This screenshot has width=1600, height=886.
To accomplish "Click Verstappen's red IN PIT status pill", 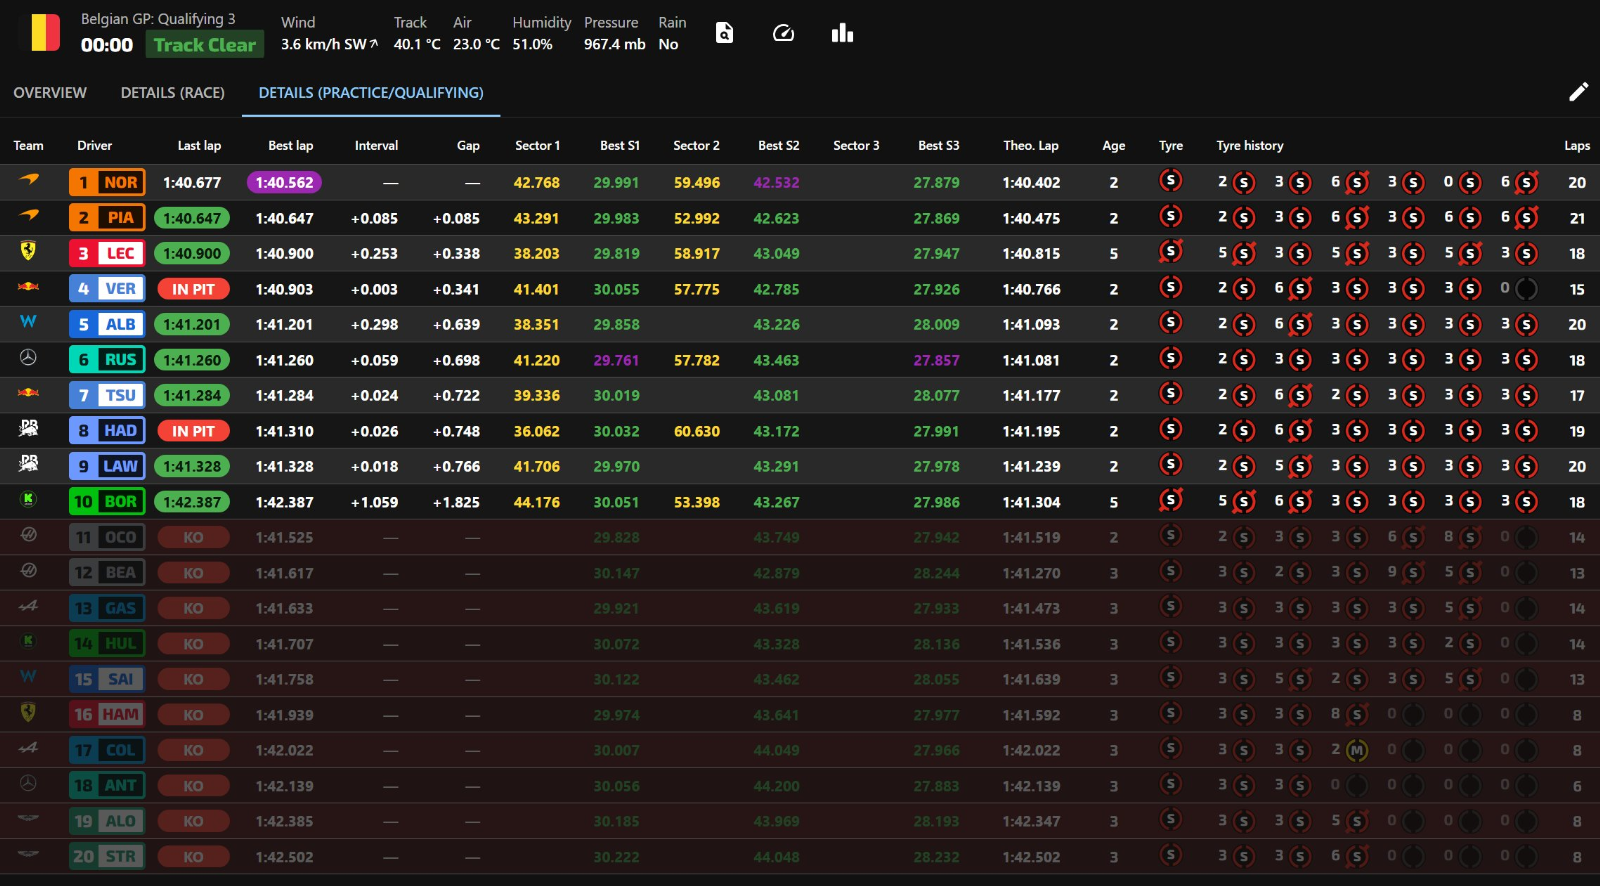I will coord(192,289).
